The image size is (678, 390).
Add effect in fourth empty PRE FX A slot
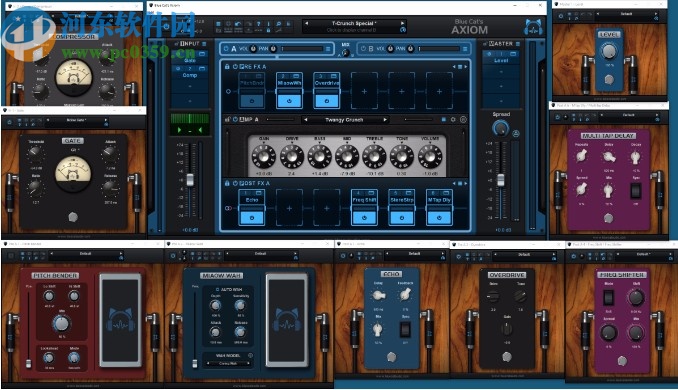(364, 91)
